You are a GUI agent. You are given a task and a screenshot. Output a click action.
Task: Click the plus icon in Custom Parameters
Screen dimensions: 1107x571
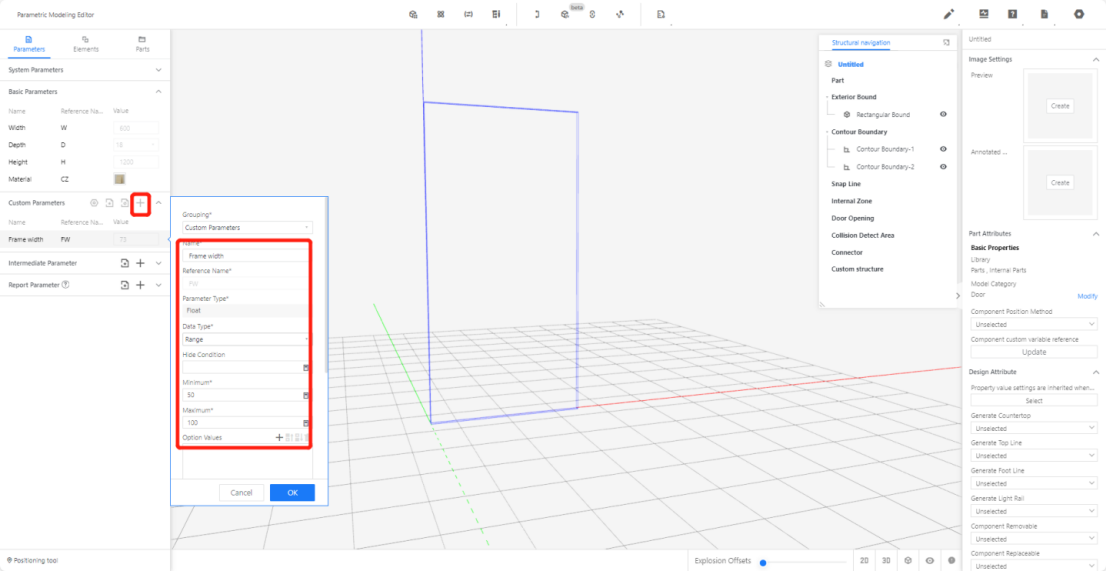pyautogui.click(x=141, y=203)
